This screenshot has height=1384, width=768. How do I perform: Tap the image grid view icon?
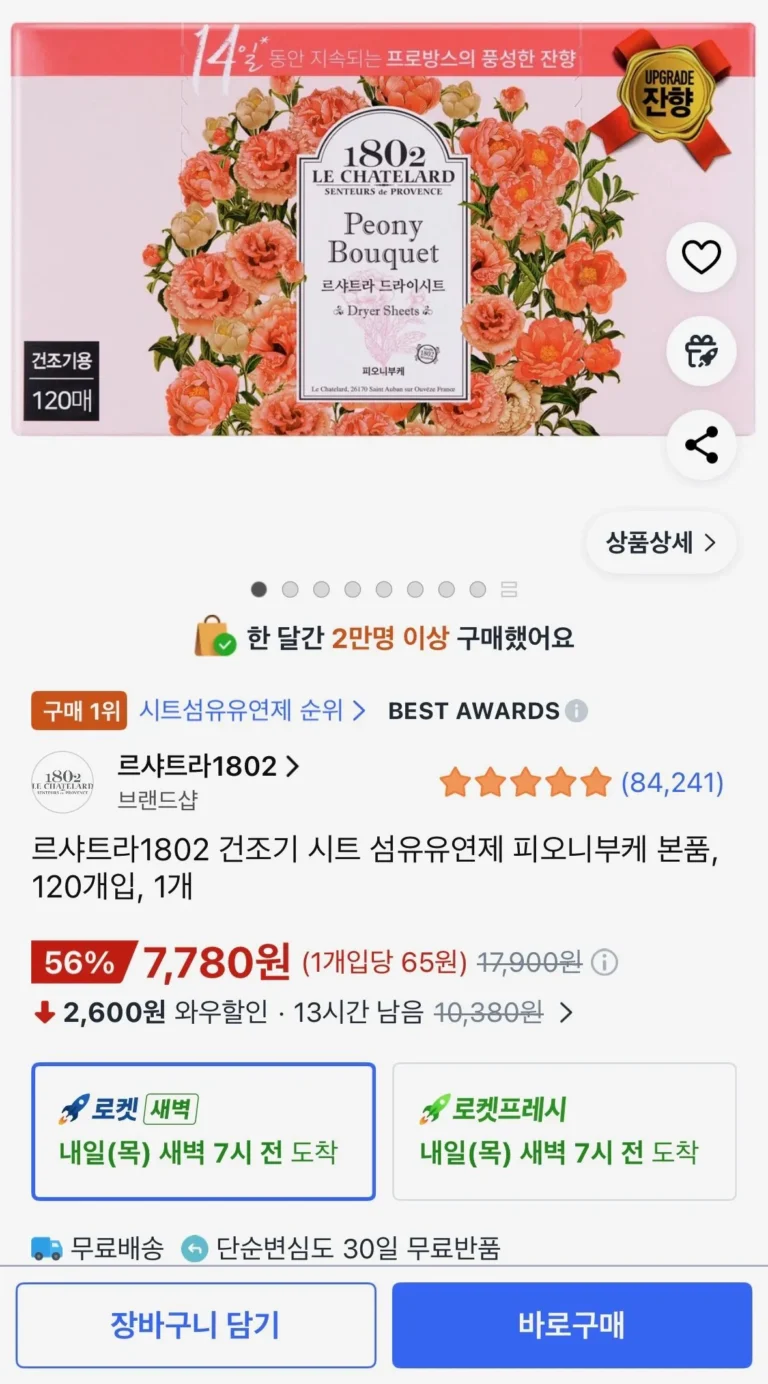coord(509,589)
